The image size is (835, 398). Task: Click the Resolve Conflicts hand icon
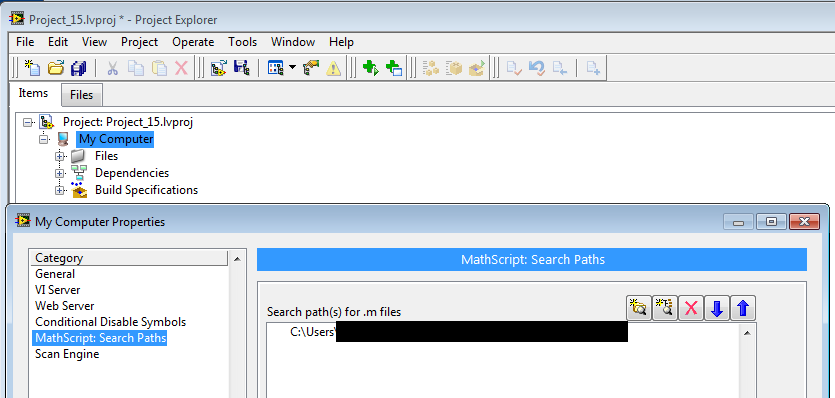(x=310, y=68)
